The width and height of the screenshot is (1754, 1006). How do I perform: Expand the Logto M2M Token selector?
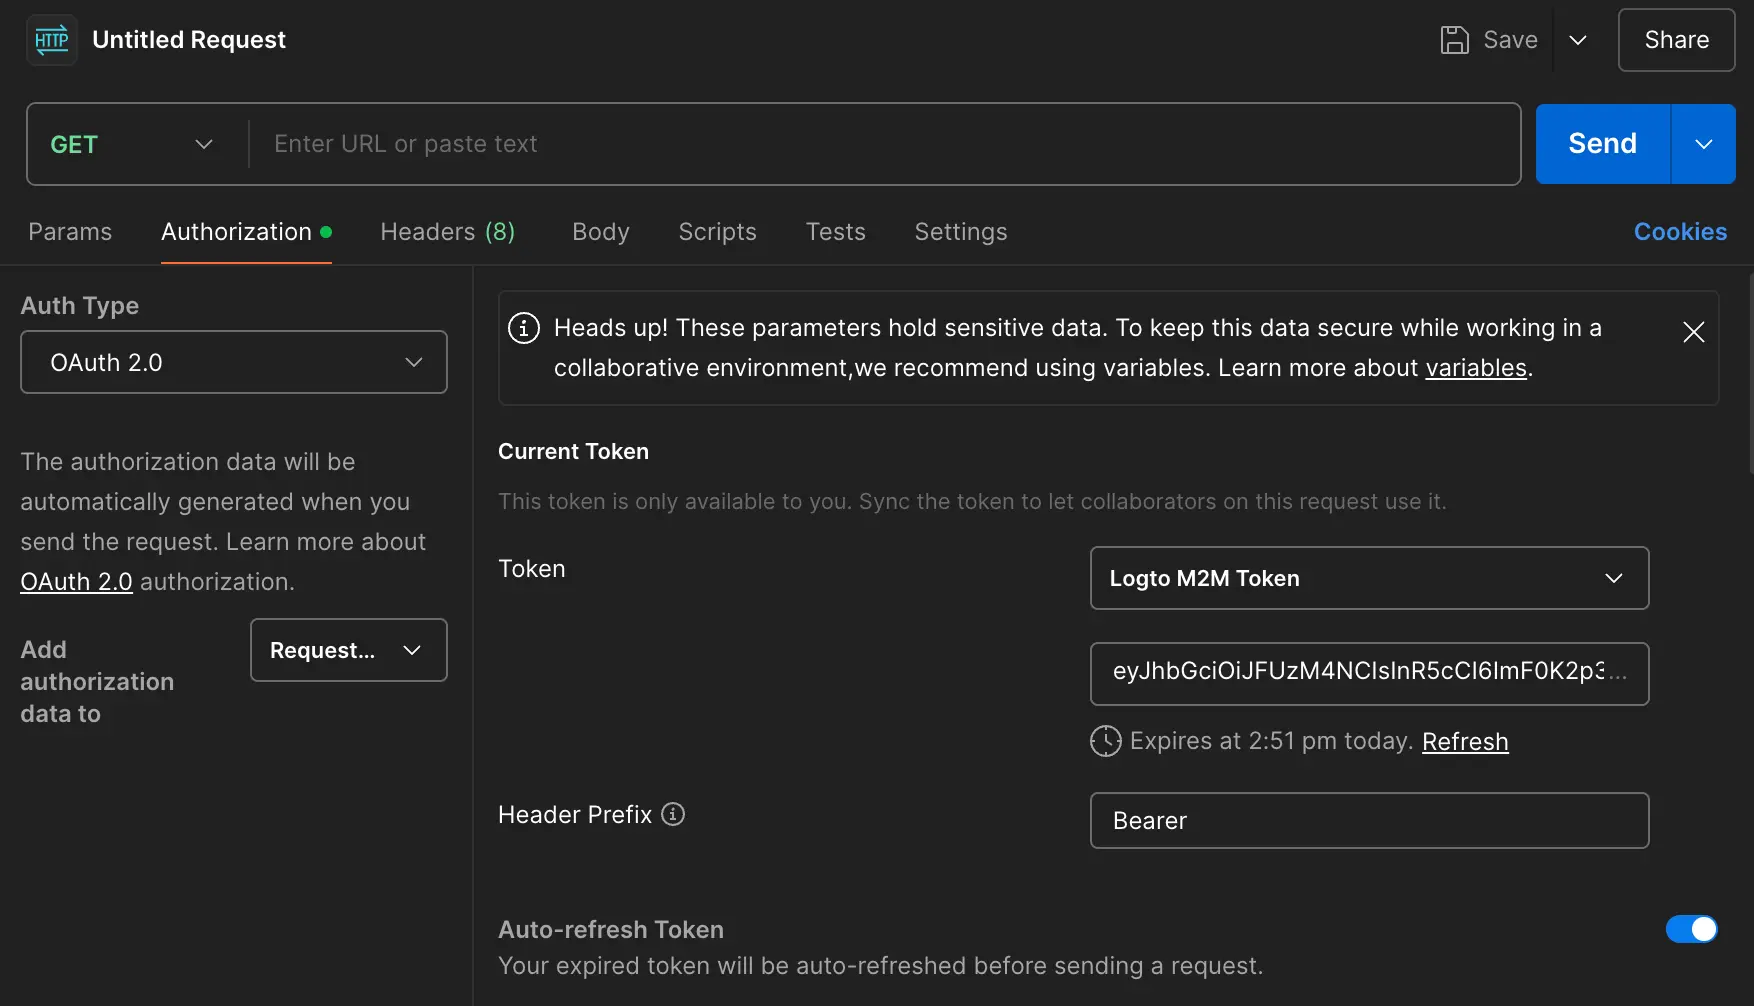tap(1368, 578)
